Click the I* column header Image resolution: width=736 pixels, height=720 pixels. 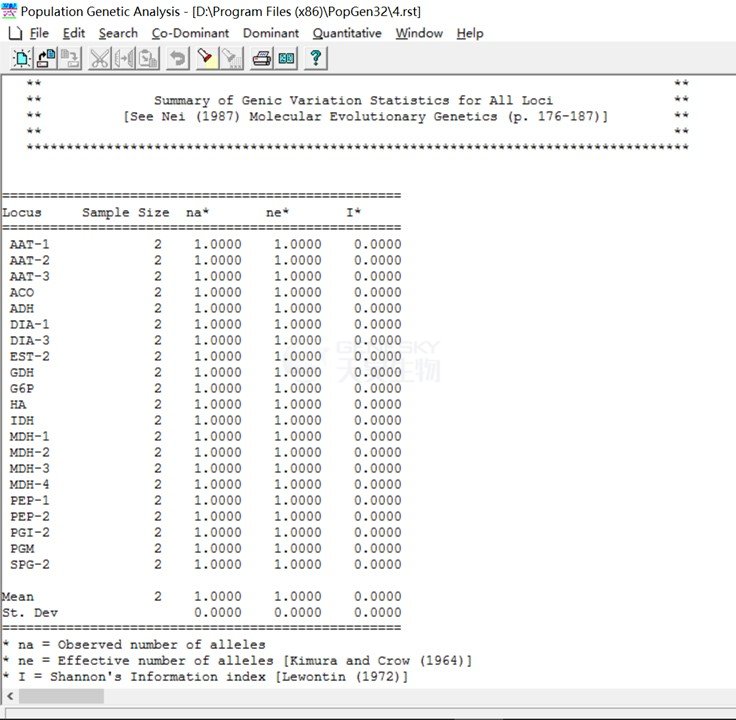tap(353, 213)
